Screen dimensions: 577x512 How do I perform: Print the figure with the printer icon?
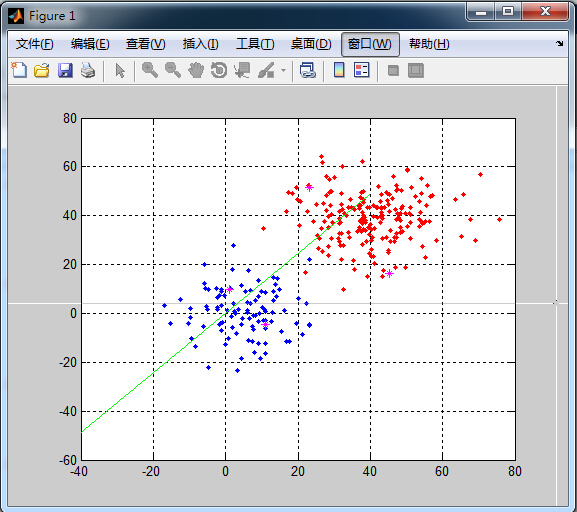pyautogui.click(x=88, y=70)
